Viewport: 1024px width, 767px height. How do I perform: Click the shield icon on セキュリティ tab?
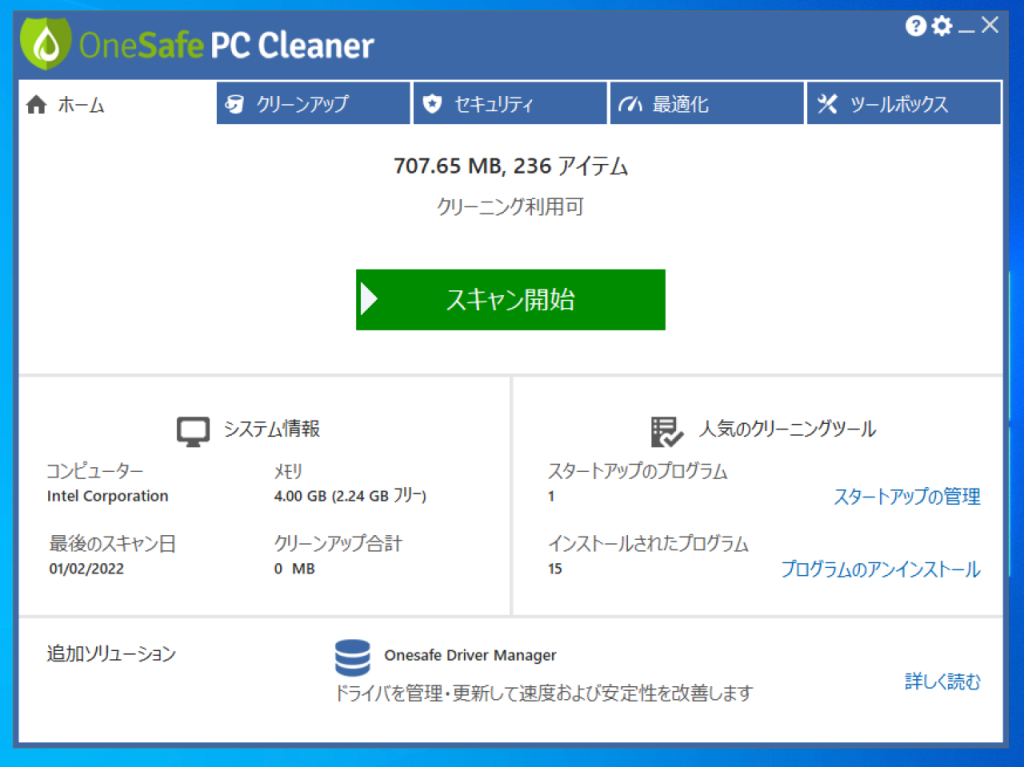[432, 104]
